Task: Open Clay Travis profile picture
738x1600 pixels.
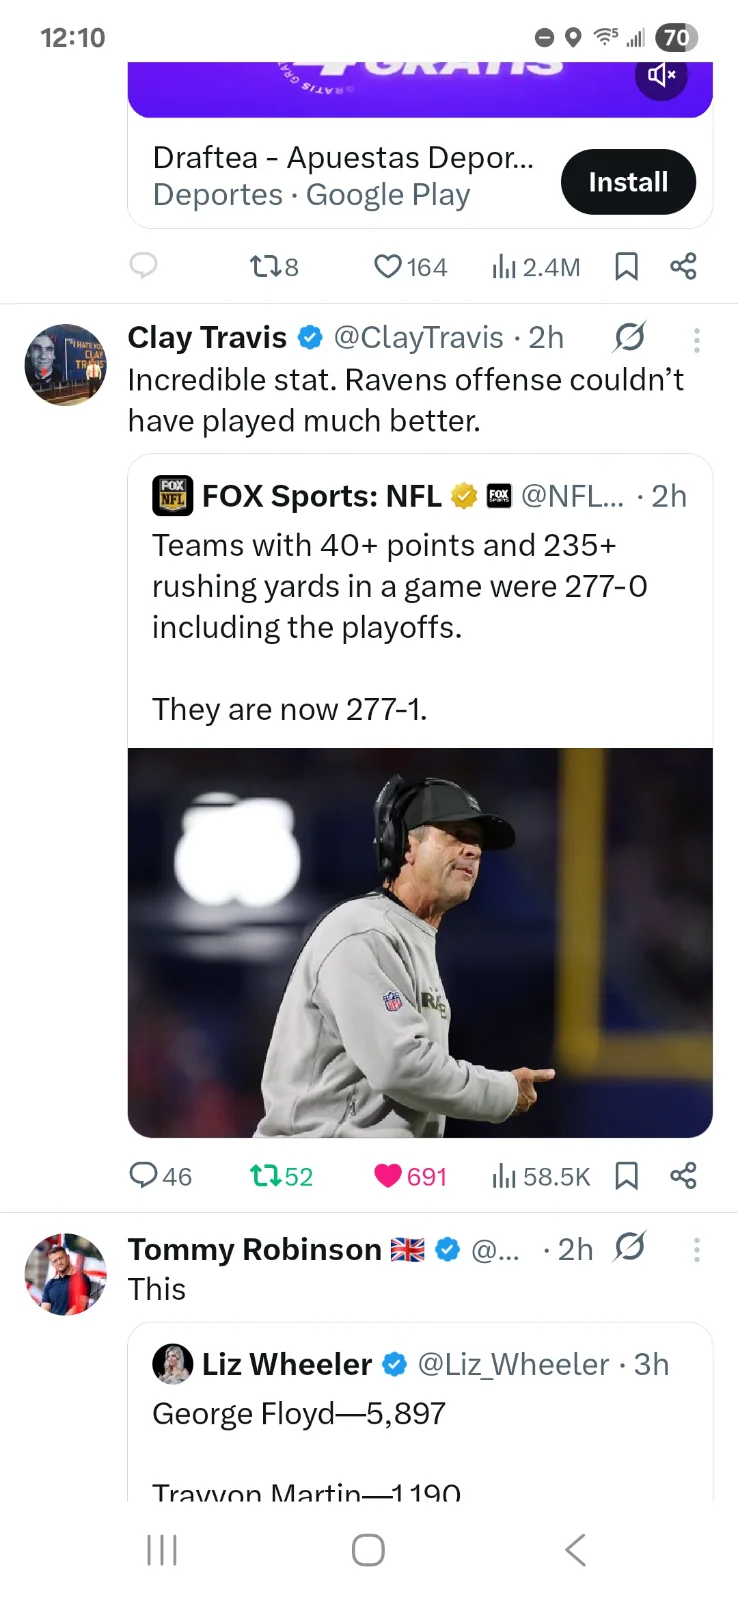Action: (65, 364)
